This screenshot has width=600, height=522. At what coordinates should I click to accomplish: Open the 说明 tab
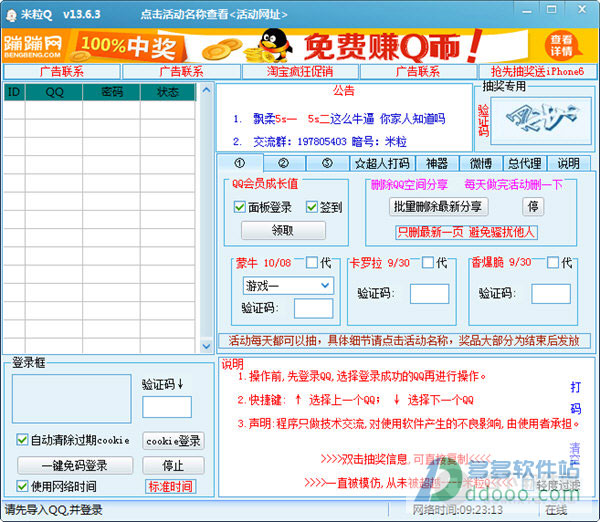(x=569, y=164)
